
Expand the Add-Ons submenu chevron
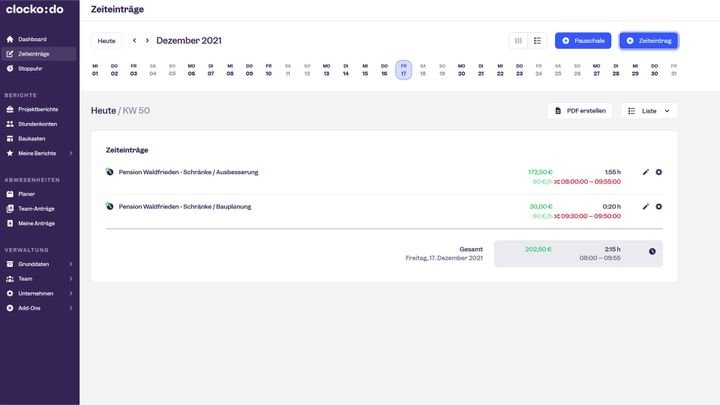[x=71, y=308]
